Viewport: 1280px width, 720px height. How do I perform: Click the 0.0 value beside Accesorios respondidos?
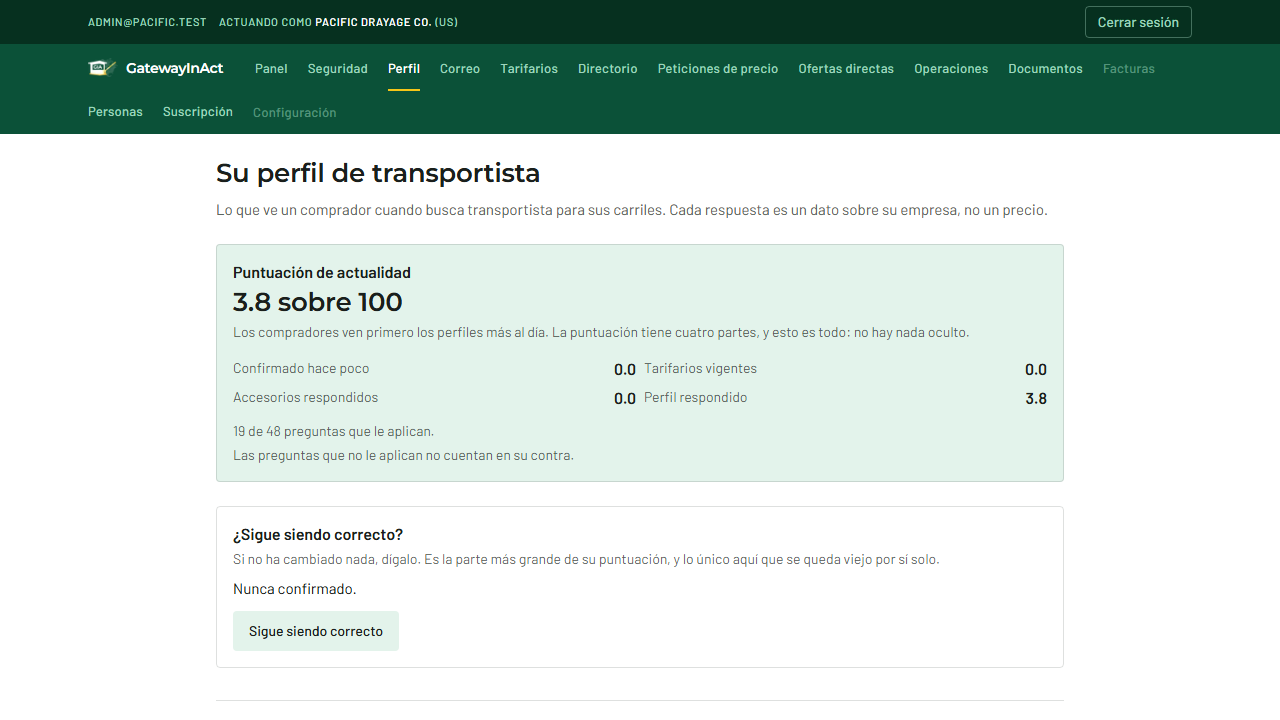[x=625, y=399]
